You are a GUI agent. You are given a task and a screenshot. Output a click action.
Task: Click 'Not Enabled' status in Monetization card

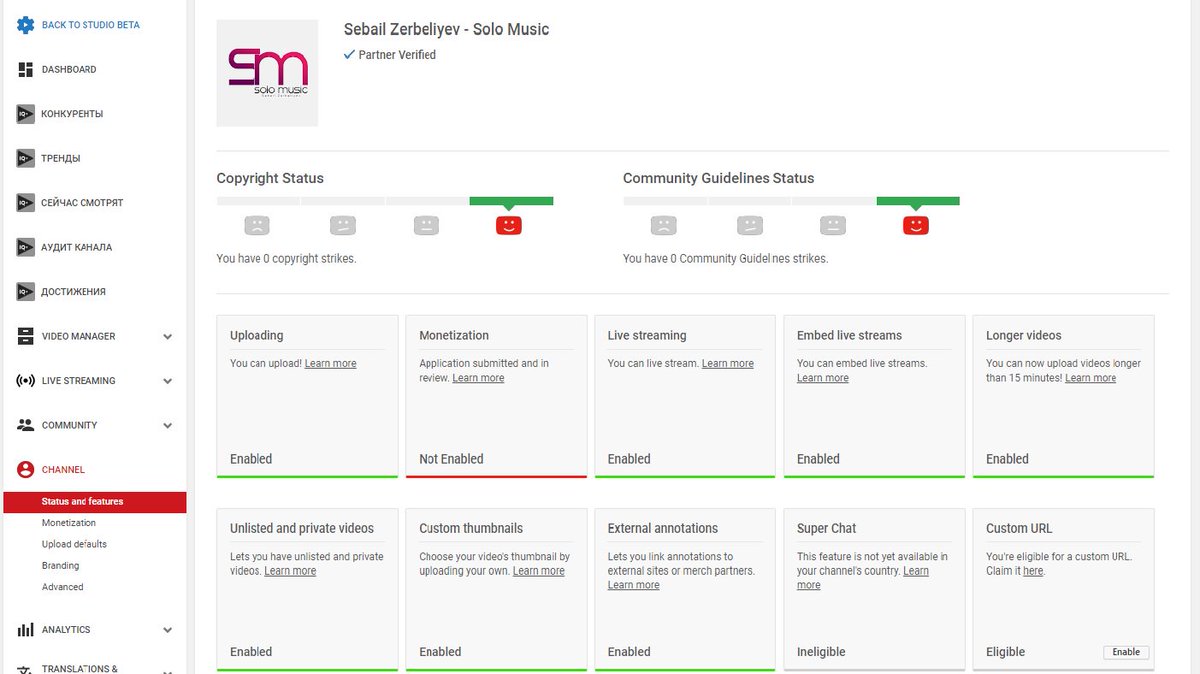point(451,459)
